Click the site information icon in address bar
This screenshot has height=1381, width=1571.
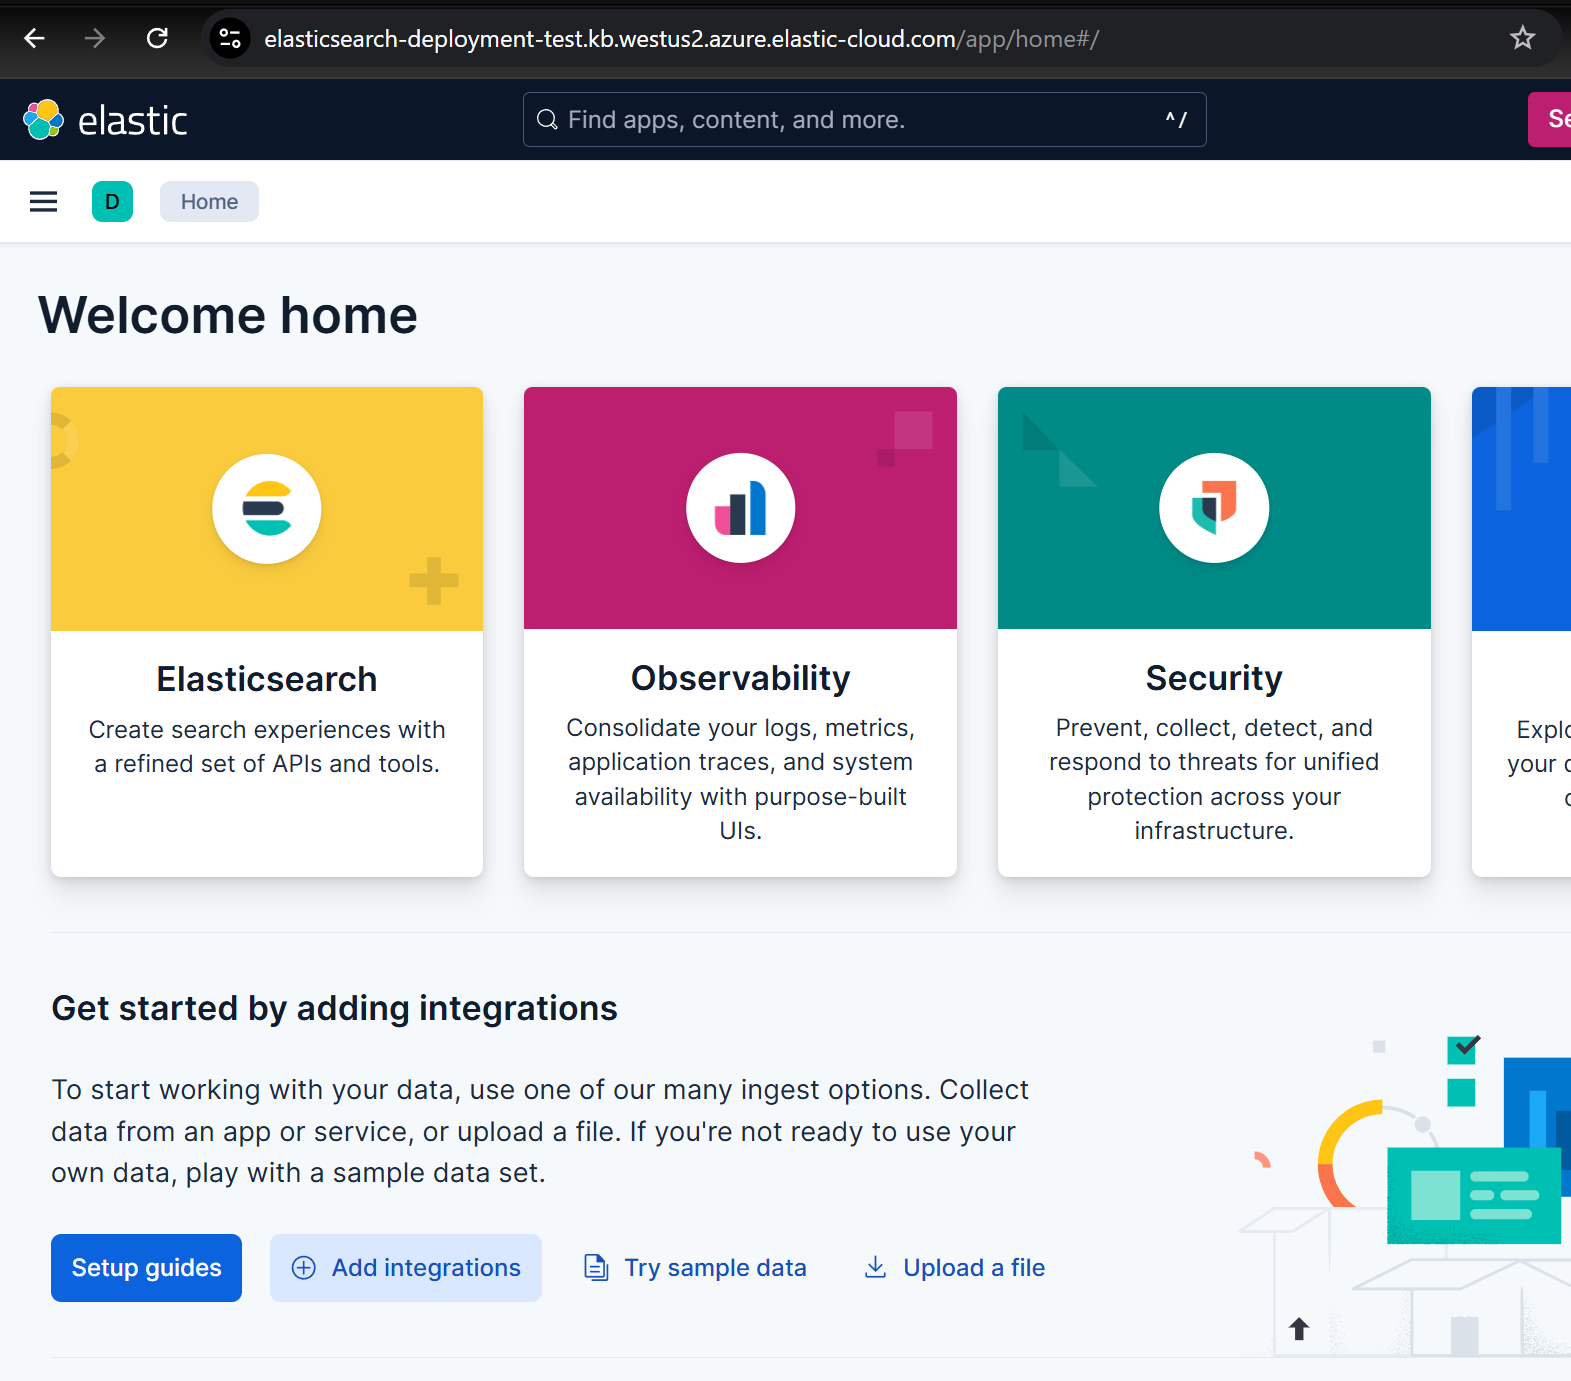[x=230, y=39]
